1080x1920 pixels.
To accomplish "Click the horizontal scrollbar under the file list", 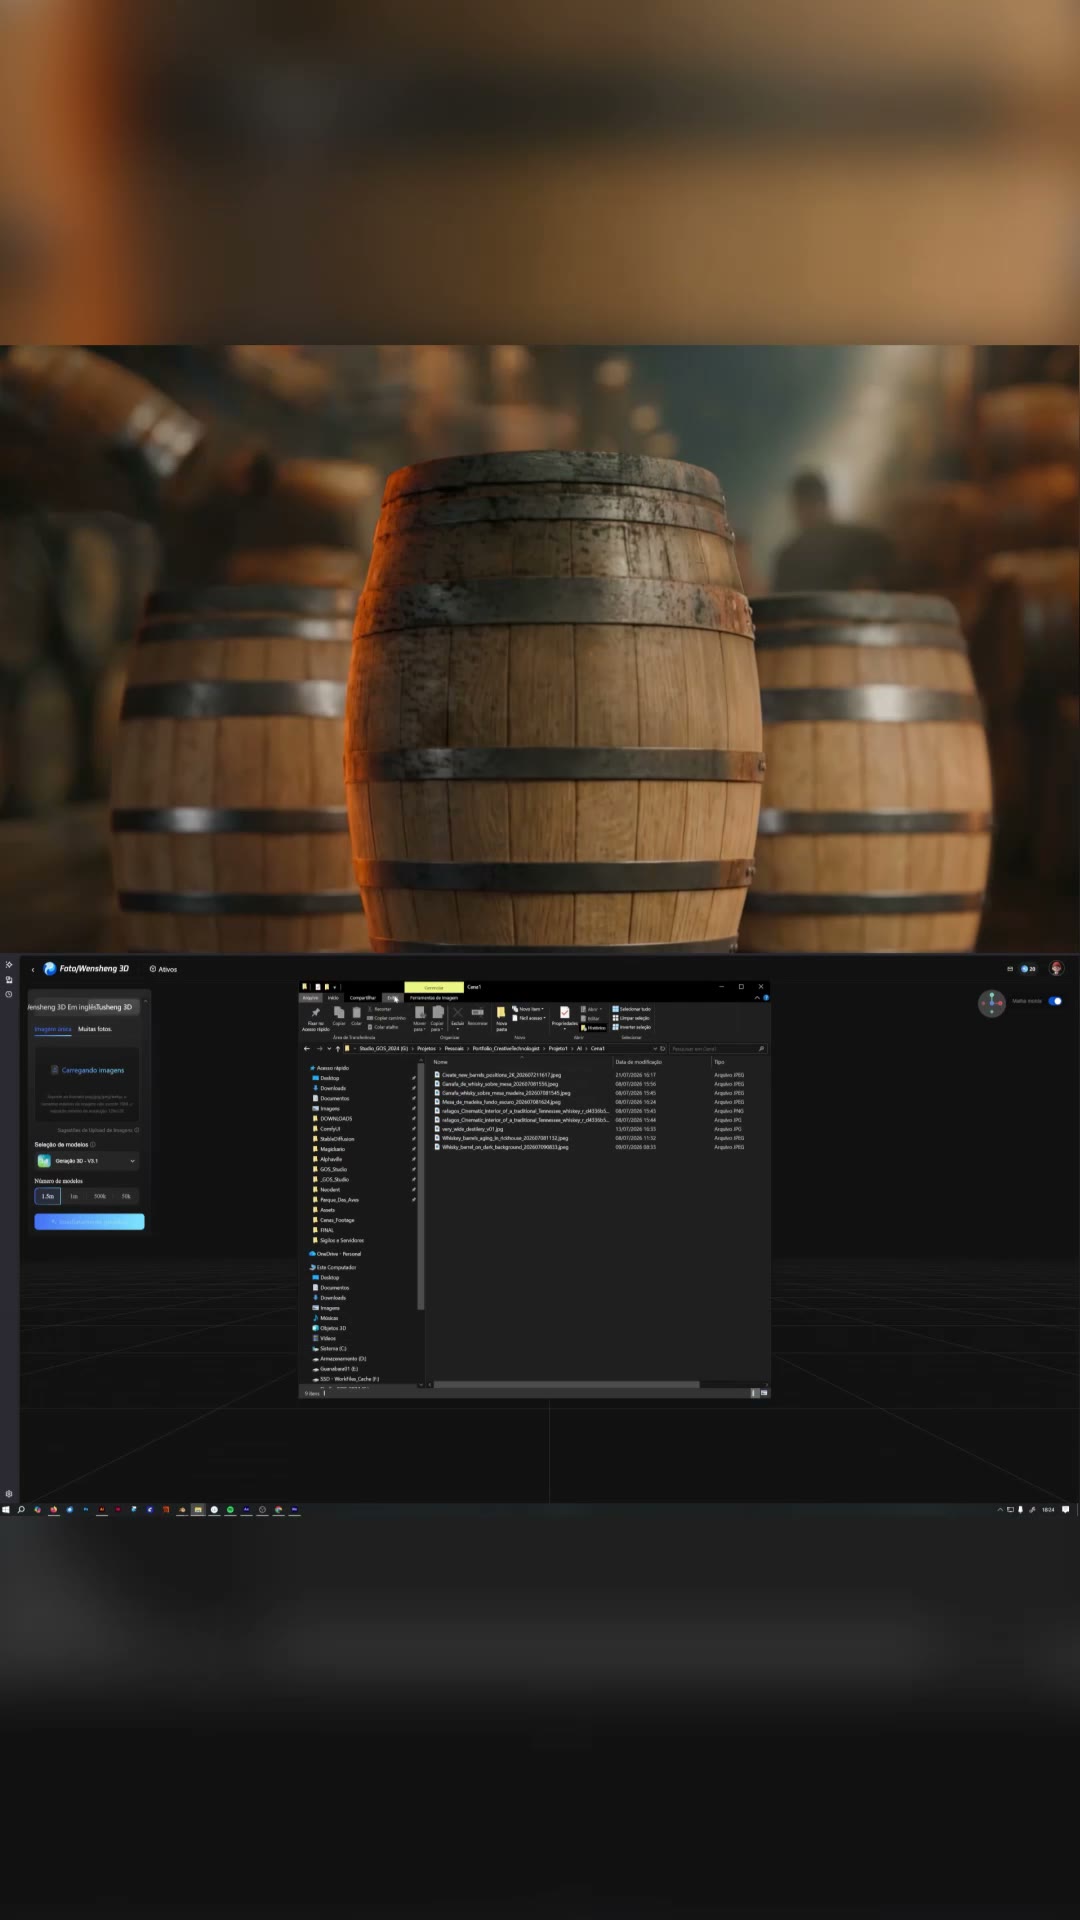I will pos(566,1384).
